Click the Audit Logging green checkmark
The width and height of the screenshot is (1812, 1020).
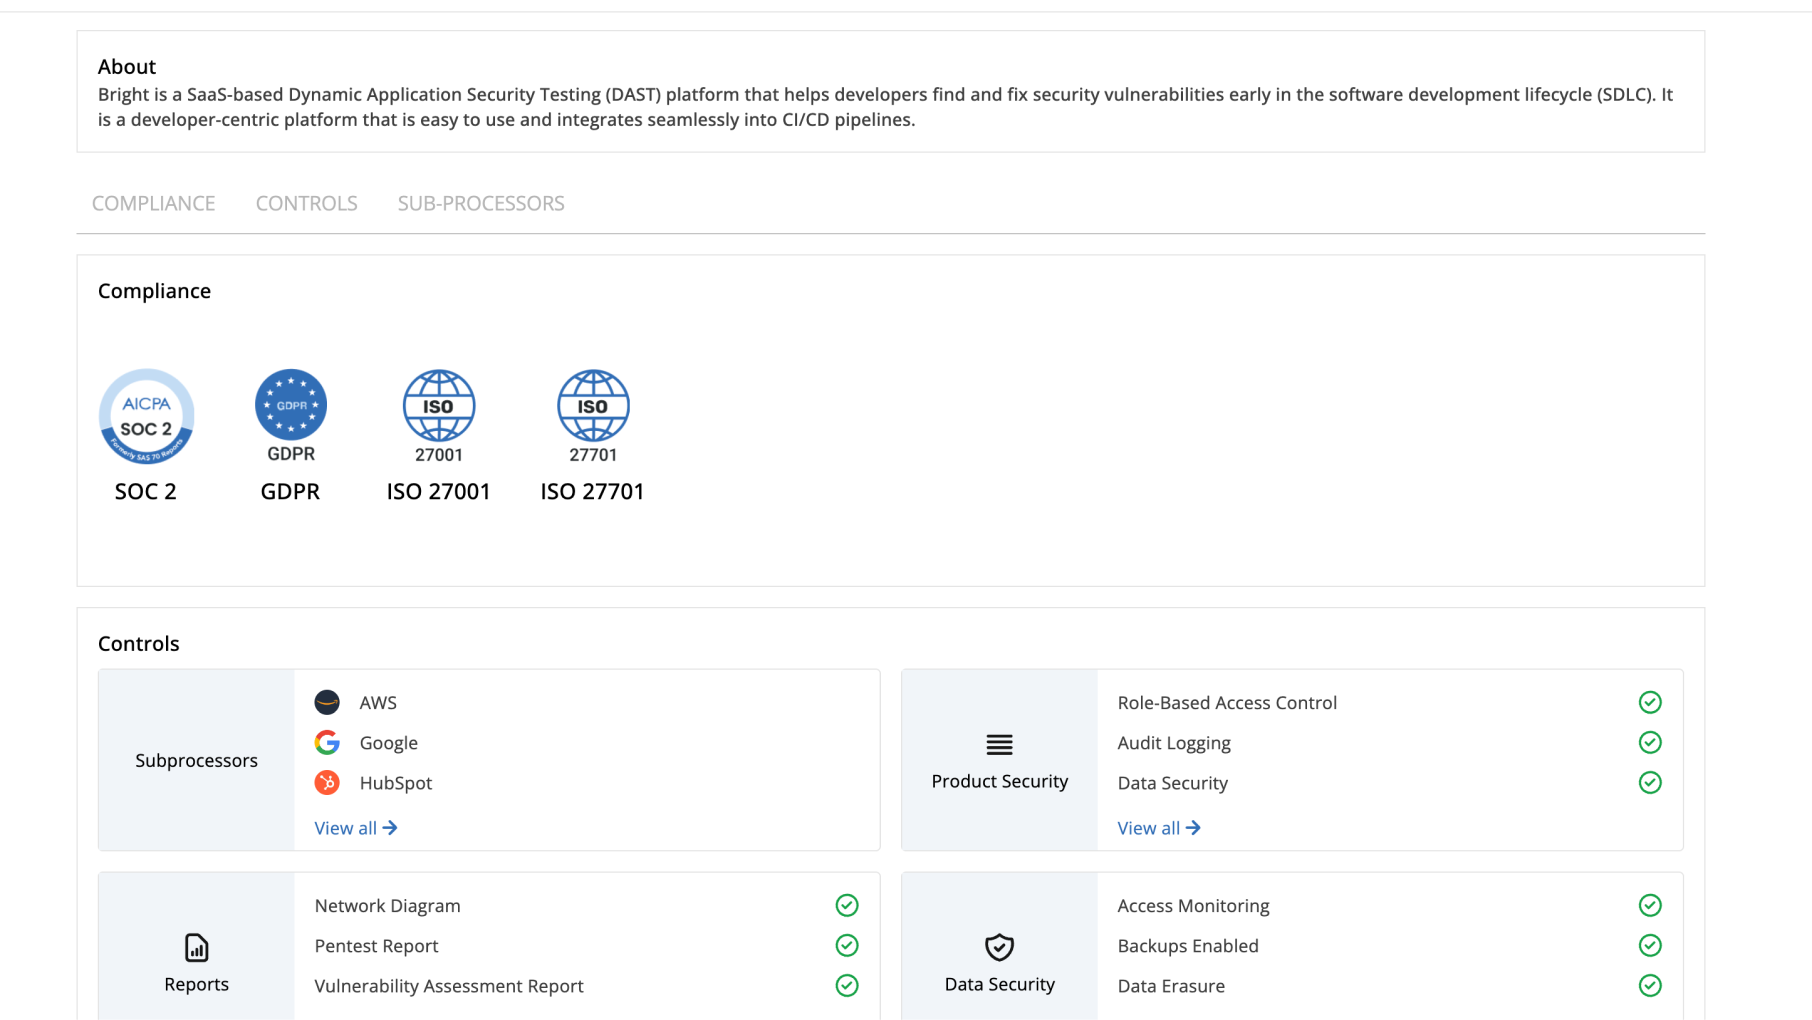tap(1650, 742)
